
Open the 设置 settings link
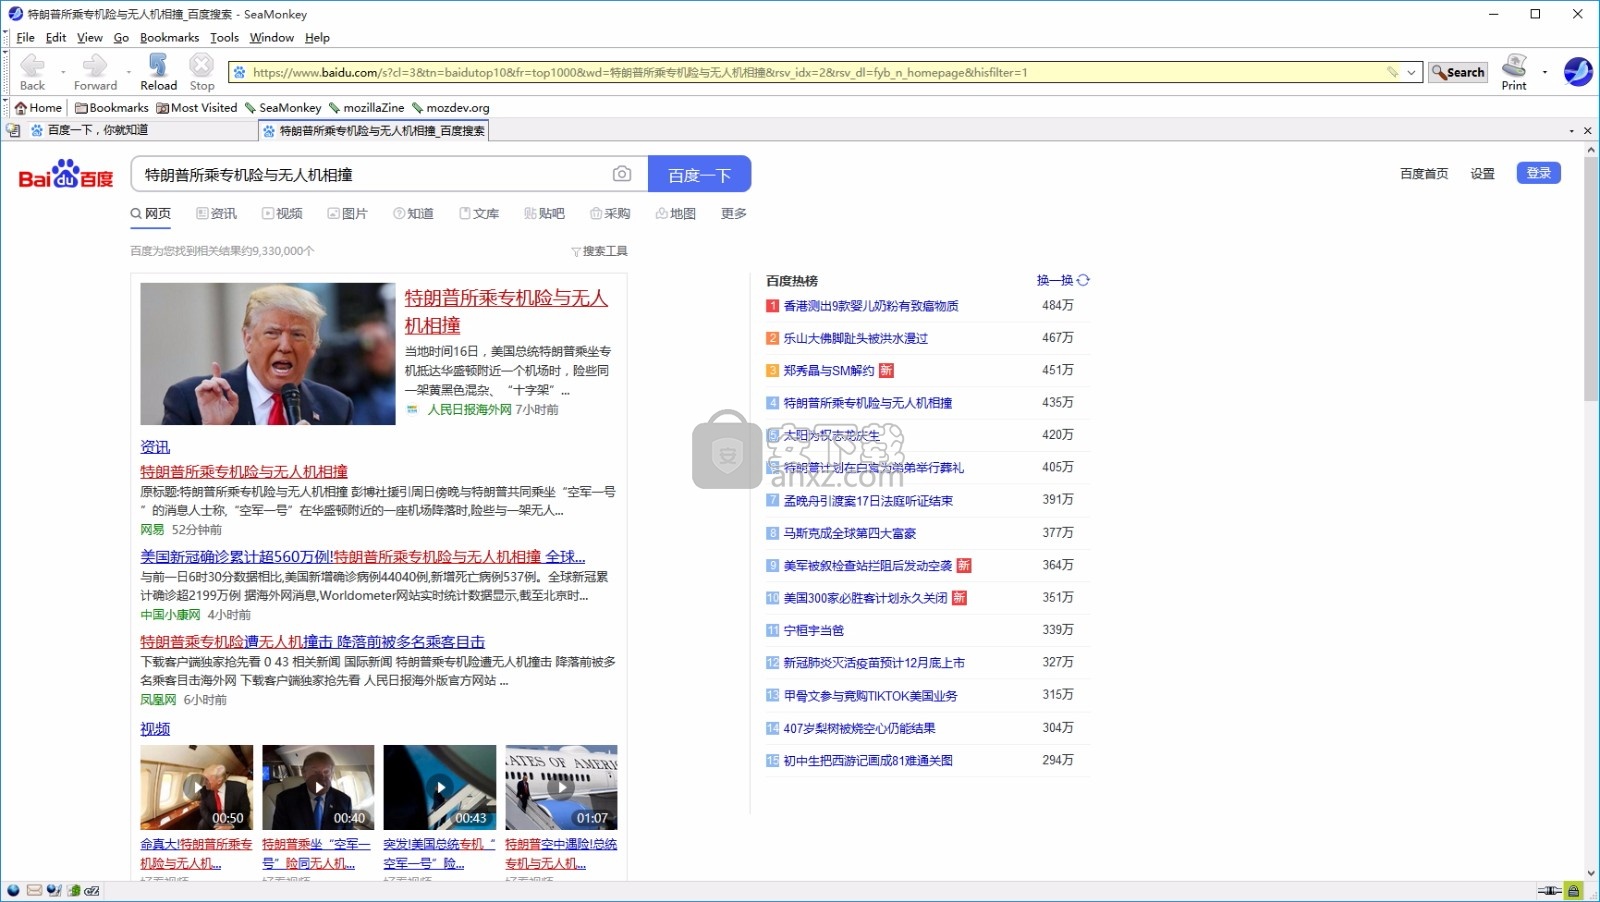(x=1482, y=174)
